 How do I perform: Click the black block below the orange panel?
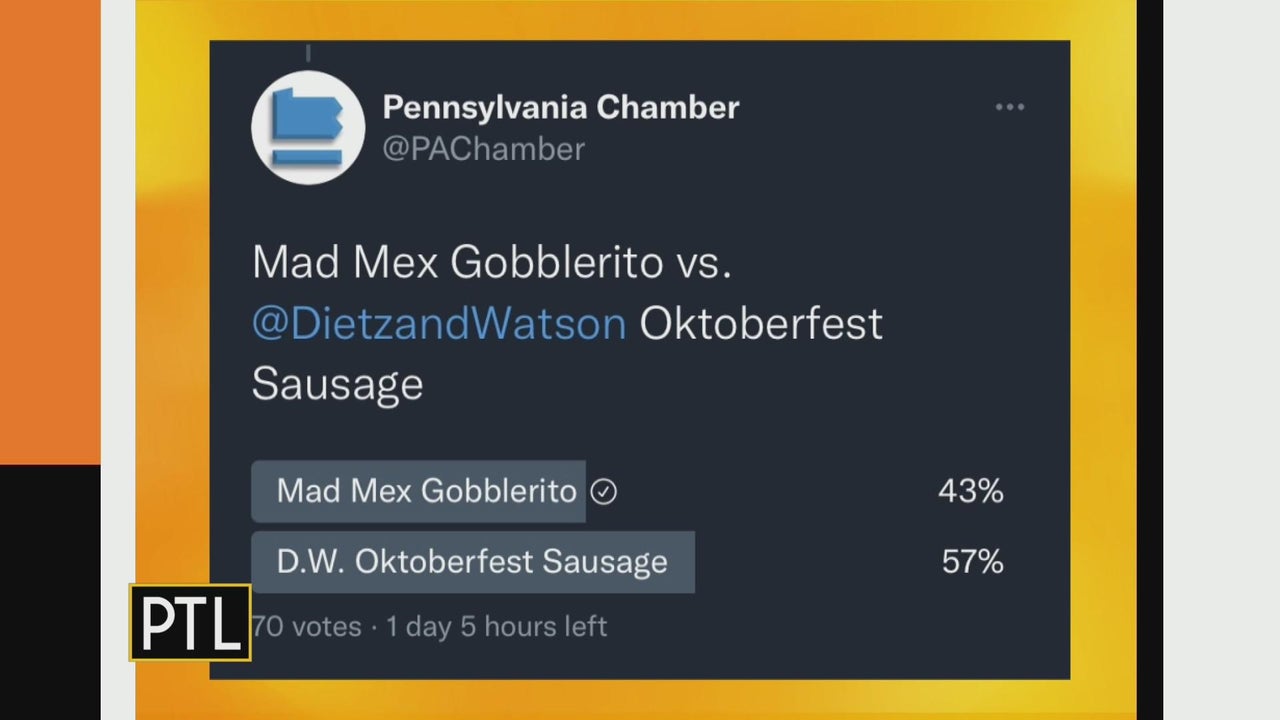[50, 590]
